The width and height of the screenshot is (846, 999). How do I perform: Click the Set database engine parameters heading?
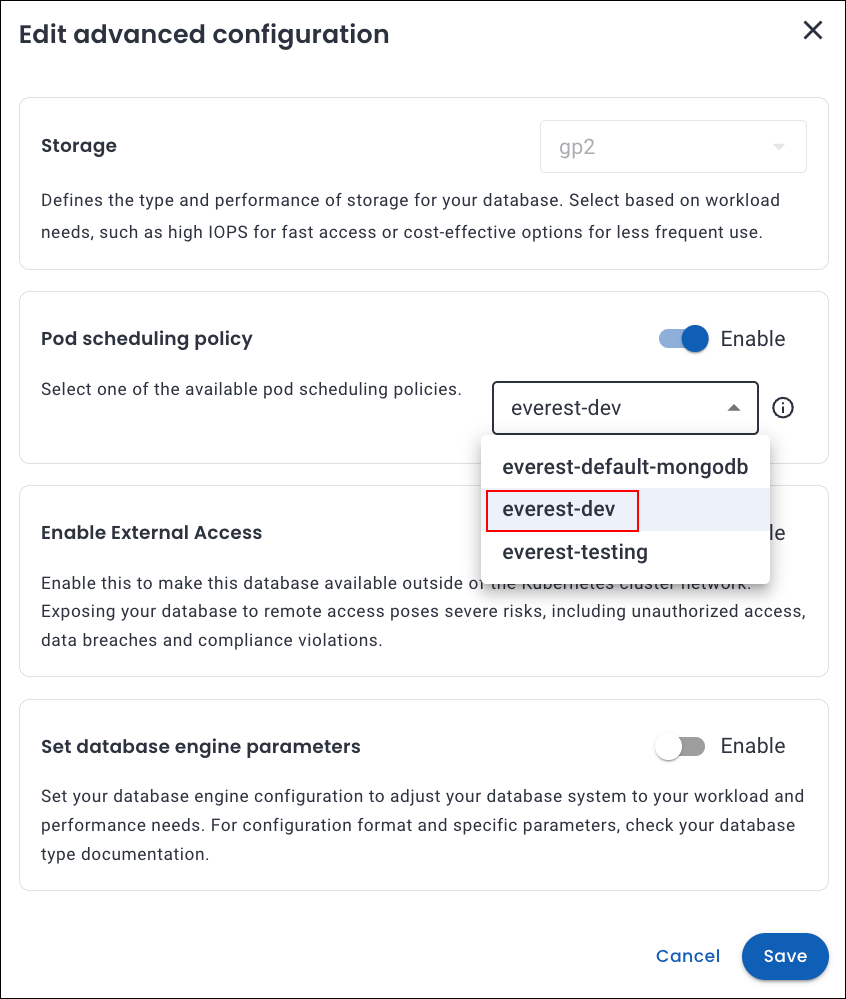[201, 747]
